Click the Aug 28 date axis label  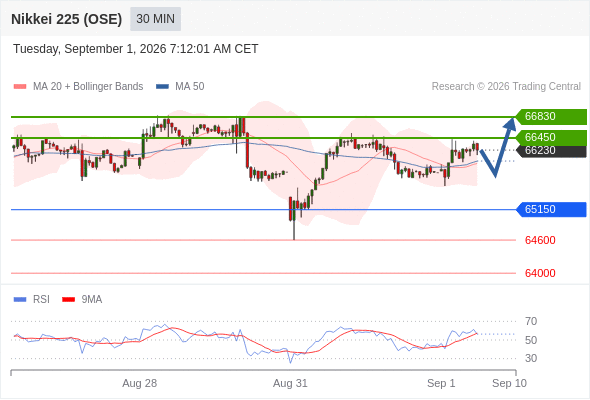click(x=140, y=383)
